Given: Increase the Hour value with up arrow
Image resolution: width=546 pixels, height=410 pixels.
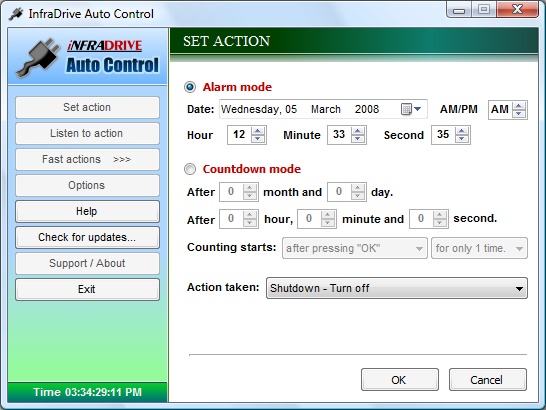Looking at the screenshot, I should tap(257, 131).
